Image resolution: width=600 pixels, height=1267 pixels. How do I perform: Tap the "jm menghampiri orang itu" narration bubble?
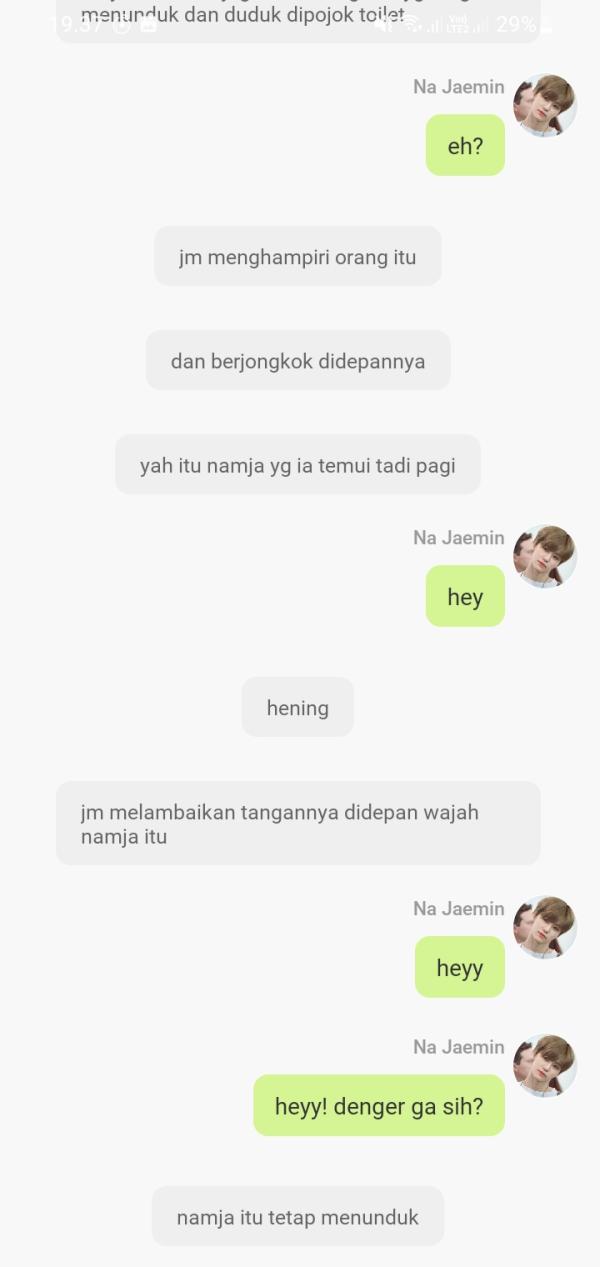pos(298,257)
